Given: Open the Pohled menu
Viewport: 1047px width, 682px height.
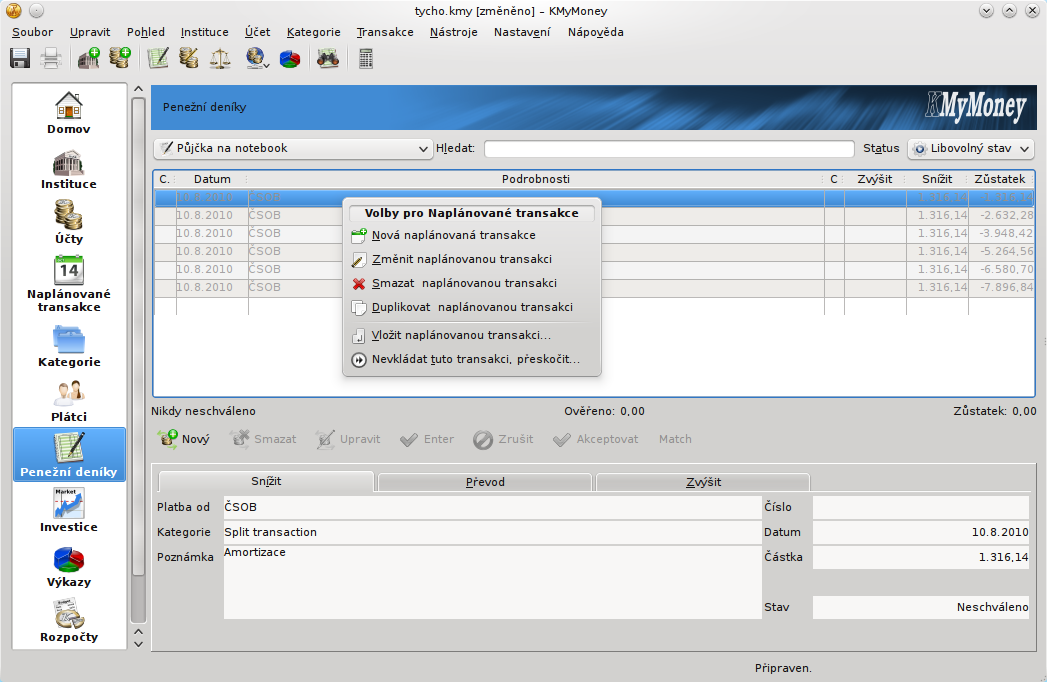Looking at the screenshot, I should (x=146, y=32).
